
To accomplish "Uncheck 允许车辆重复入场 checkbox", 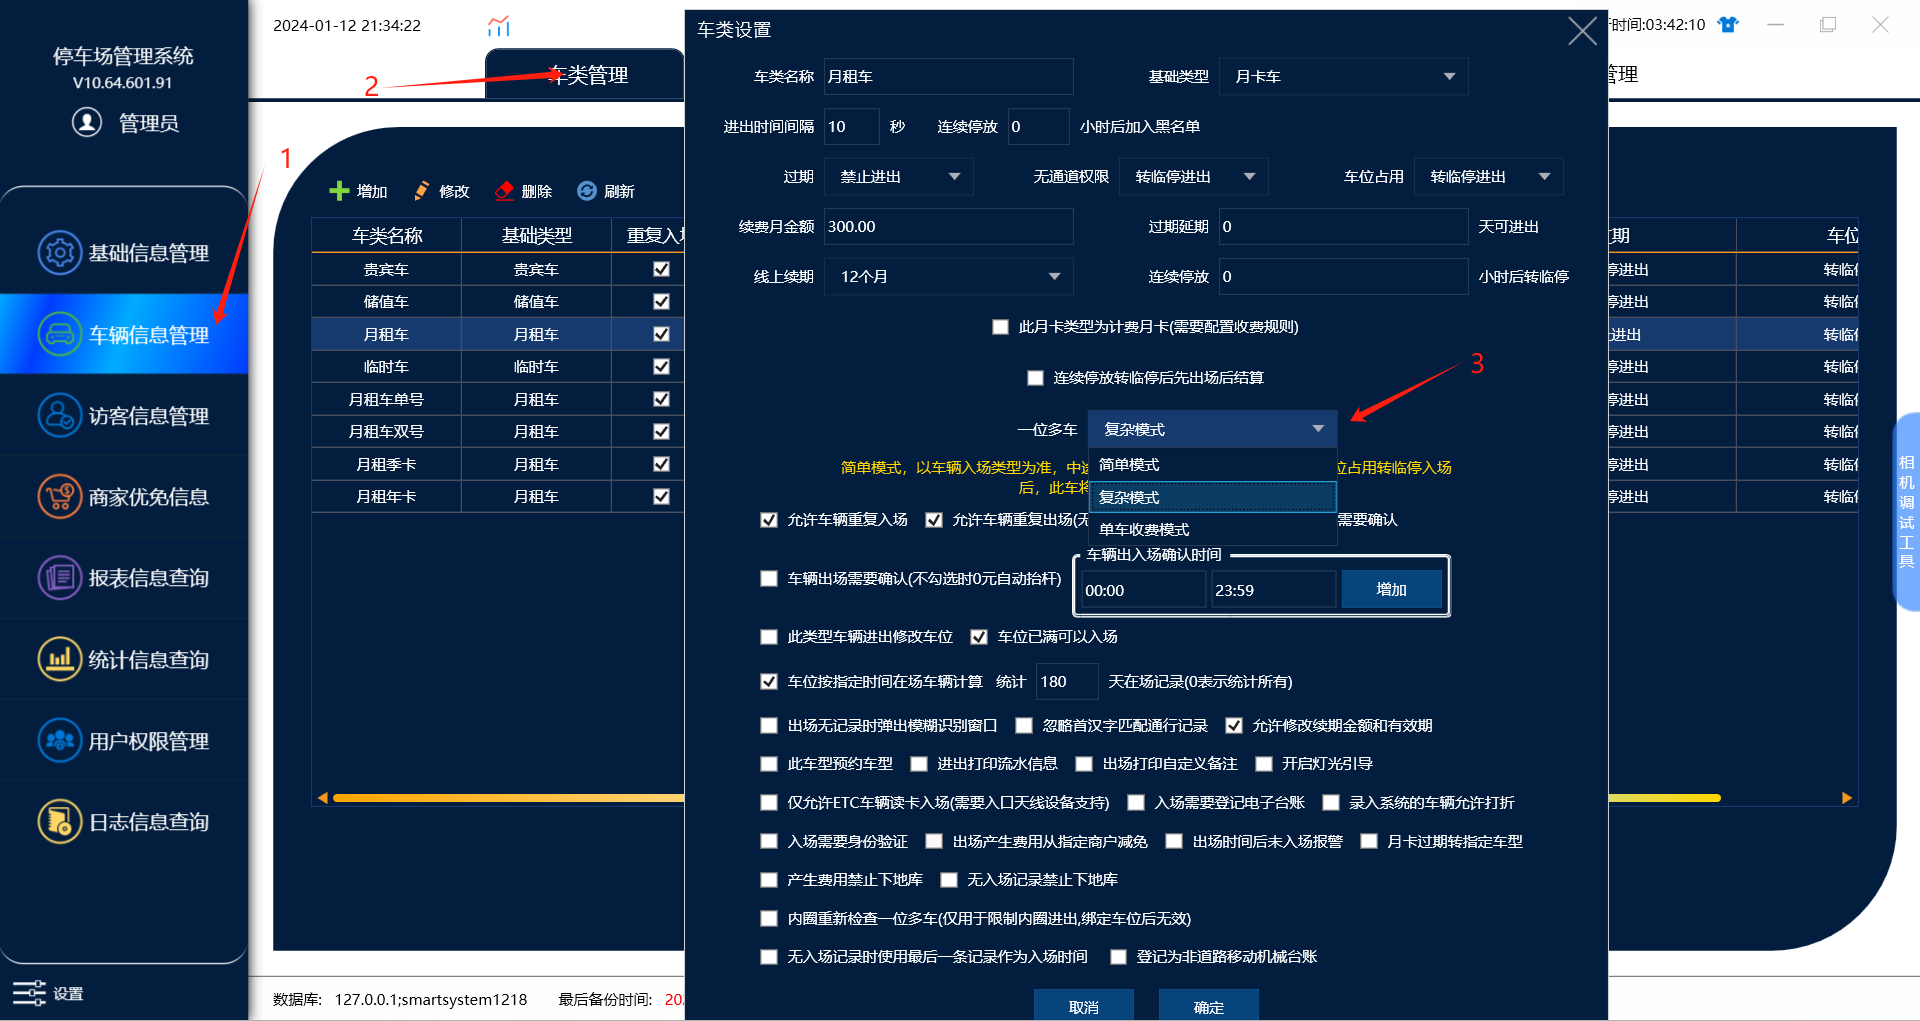I will [769, 520].
